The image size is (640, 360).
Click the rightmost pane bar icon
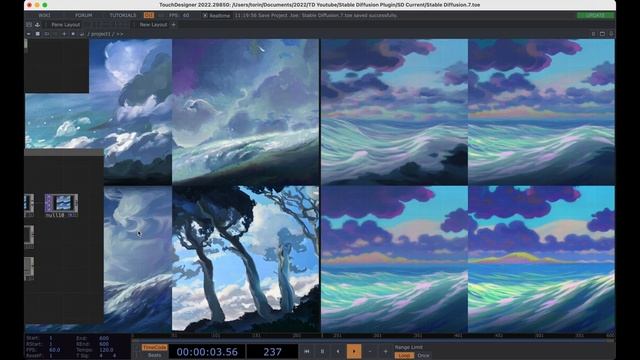(611, 34)
